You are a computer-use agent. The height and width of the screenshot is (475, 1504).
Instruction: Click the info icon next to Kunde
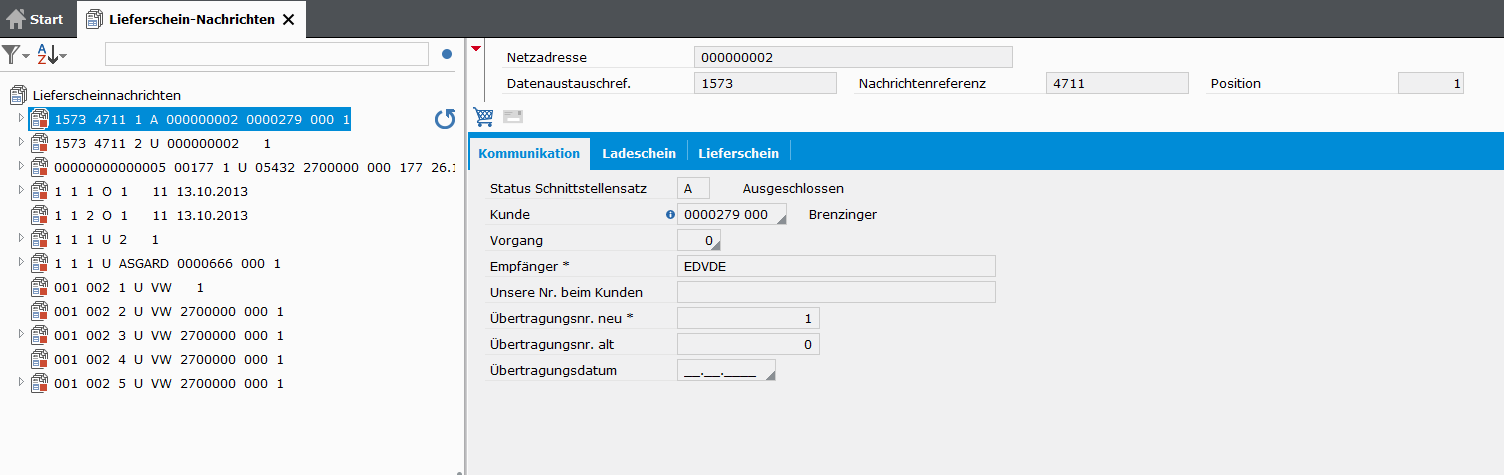tap(670, 215)
